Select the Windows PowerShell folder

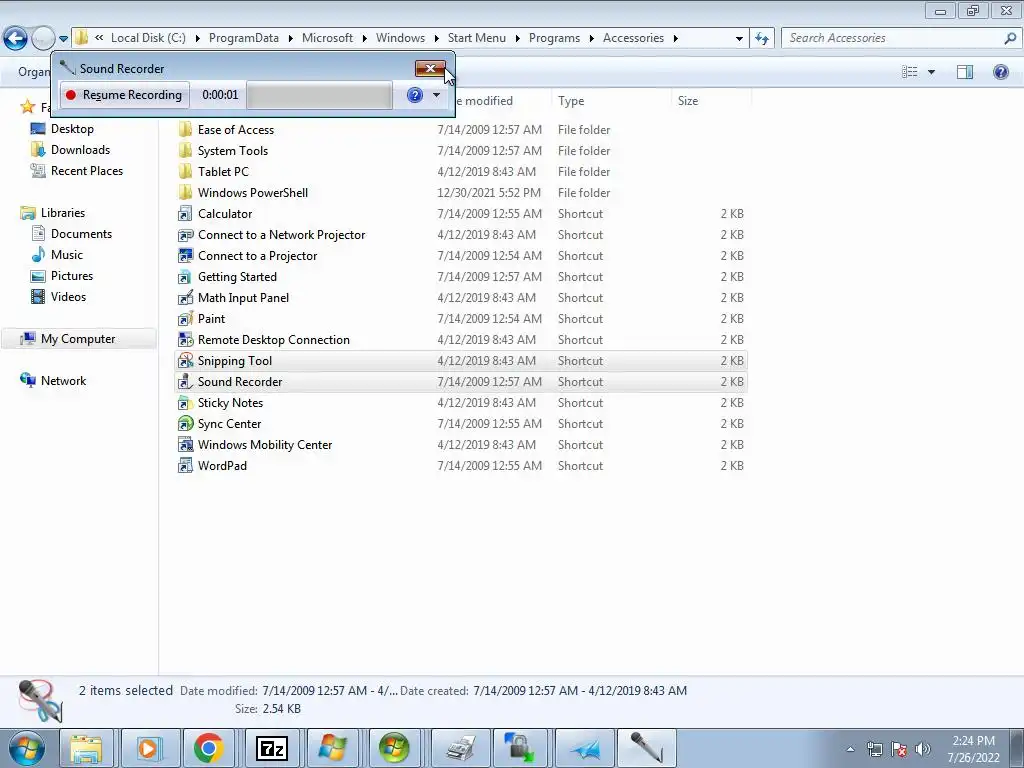(253, 192)
